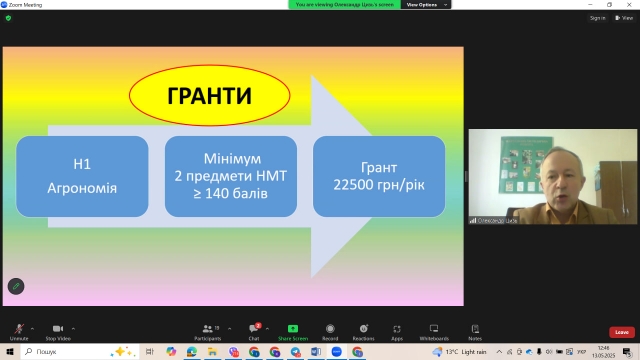The height and width of the screenshot is (360, 640).
Task: Switch to Zoom taskbar icon
Action: (337, 351)
